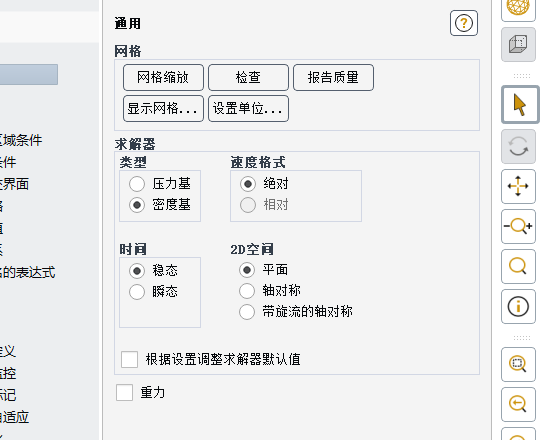545x440 pixels.
Task: Choose the zoom in/out magnifier tool
Action: click(x=518, y=226)
